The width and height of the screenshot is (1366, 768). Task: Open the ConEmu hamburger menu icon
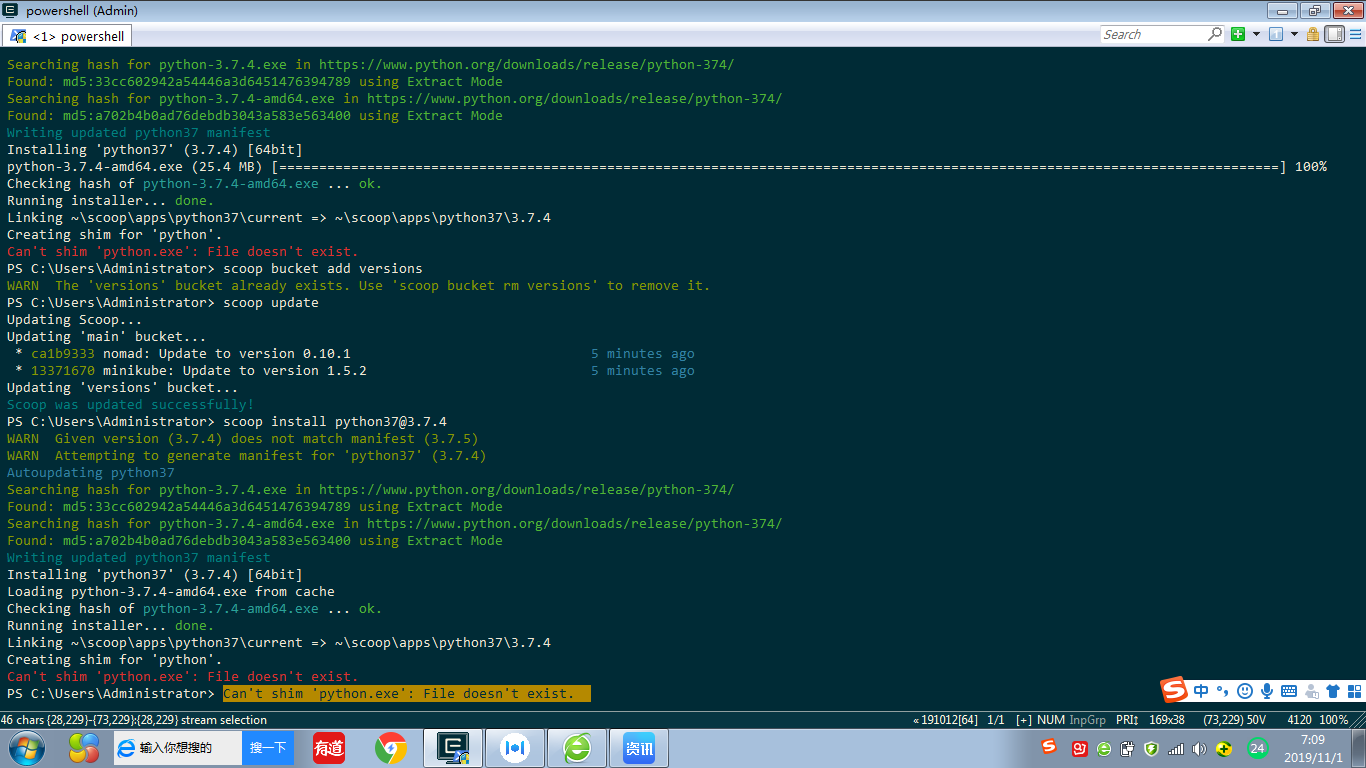1356,33
